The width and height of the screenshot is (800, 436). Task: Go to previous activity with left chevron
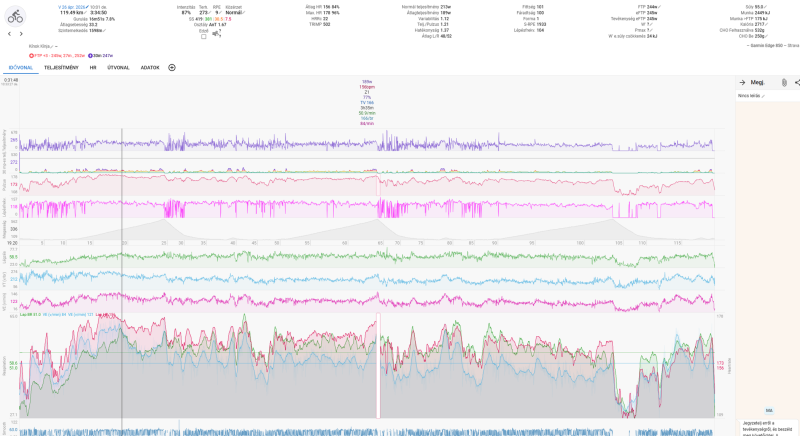(x=9, y=34)
